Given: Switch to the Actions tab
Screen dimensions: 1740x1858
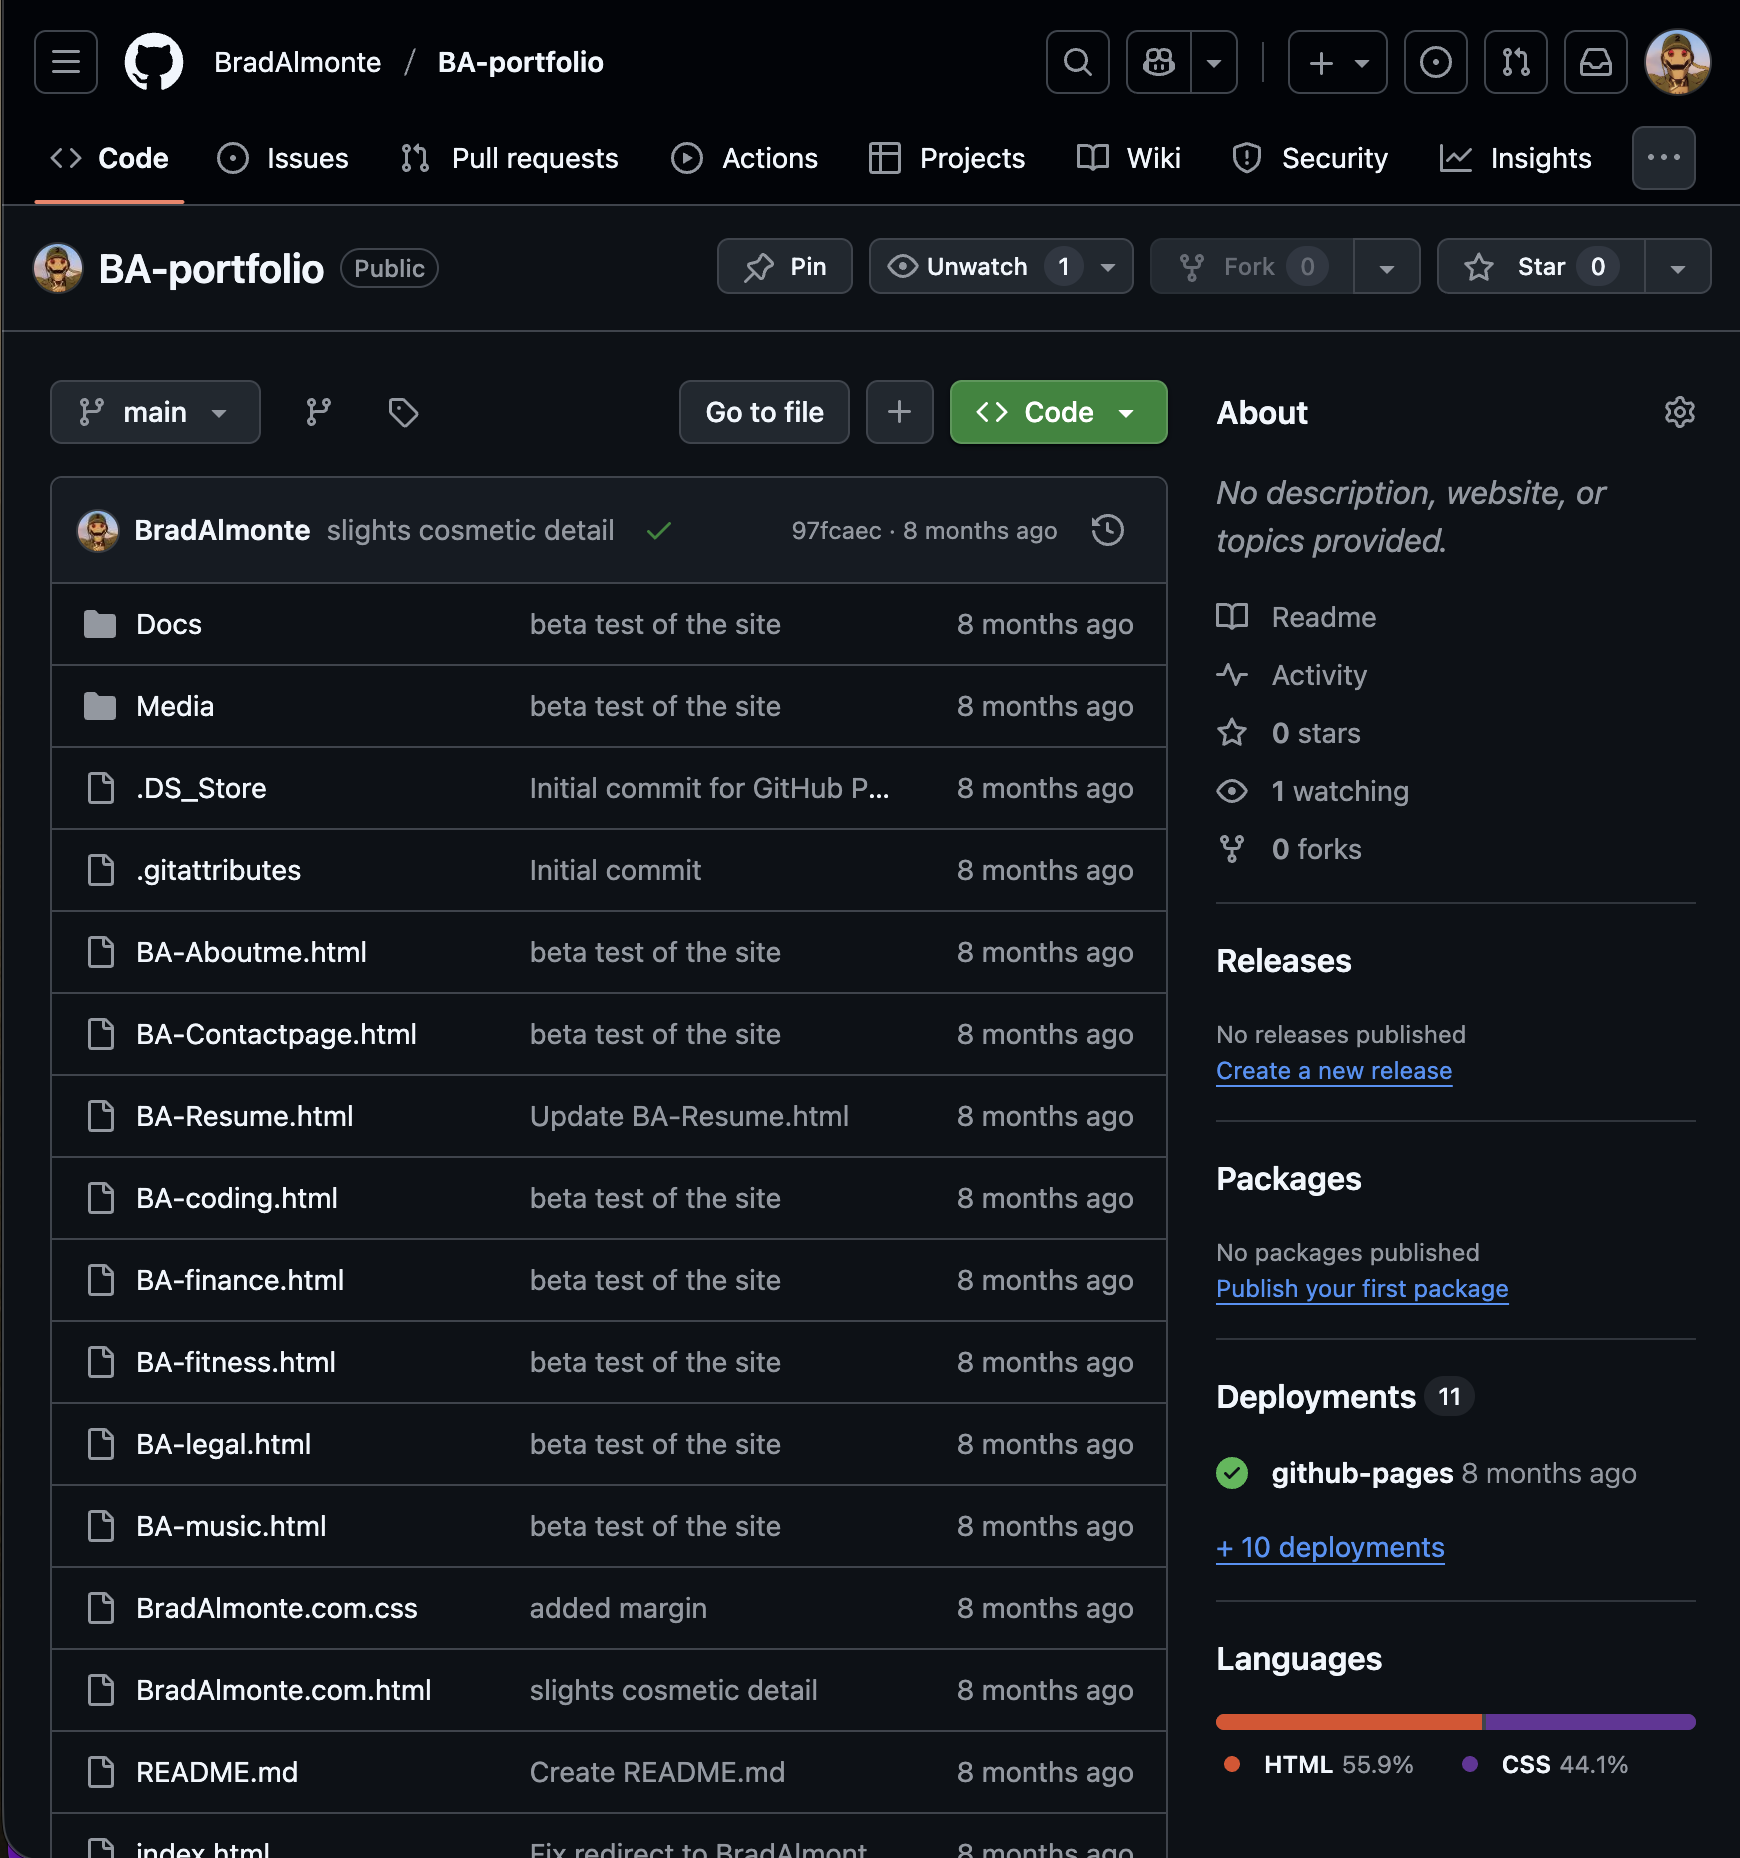Looking at the screenshot, I should pyautogui.click(x=744, y=158).
